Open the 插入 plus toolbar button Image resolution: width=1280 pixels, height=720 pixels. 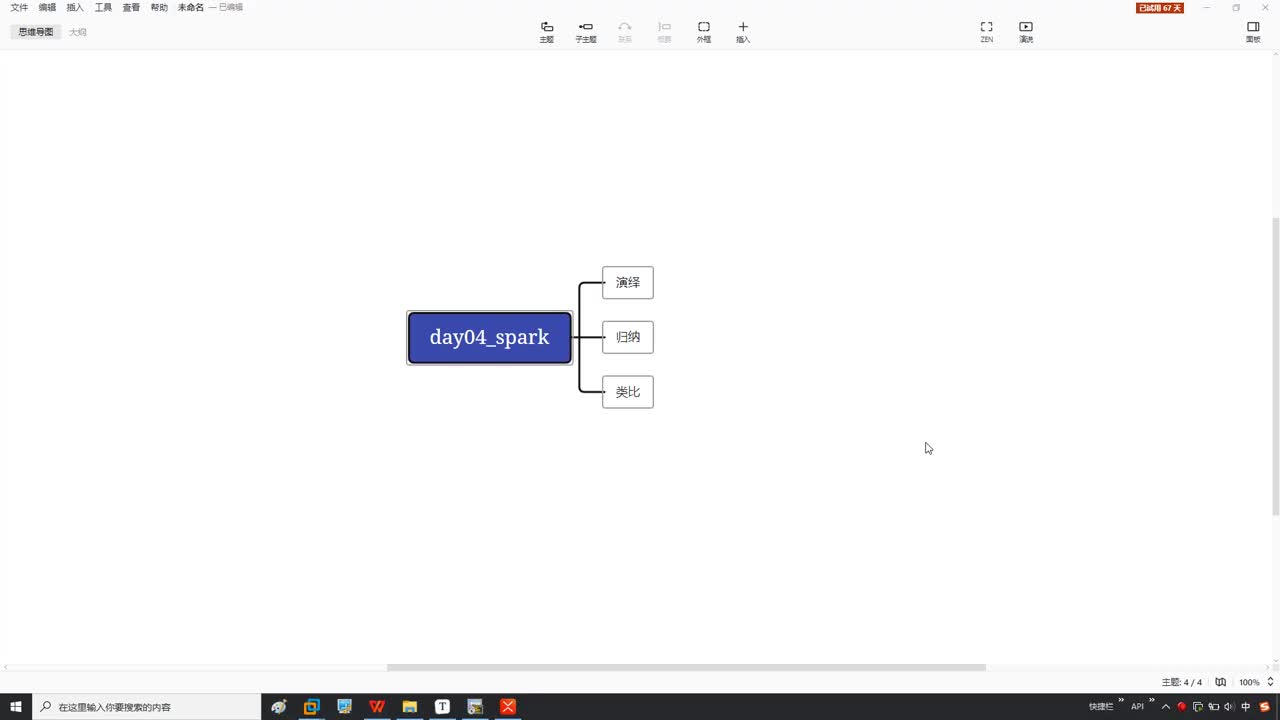[x=743, y=32]
